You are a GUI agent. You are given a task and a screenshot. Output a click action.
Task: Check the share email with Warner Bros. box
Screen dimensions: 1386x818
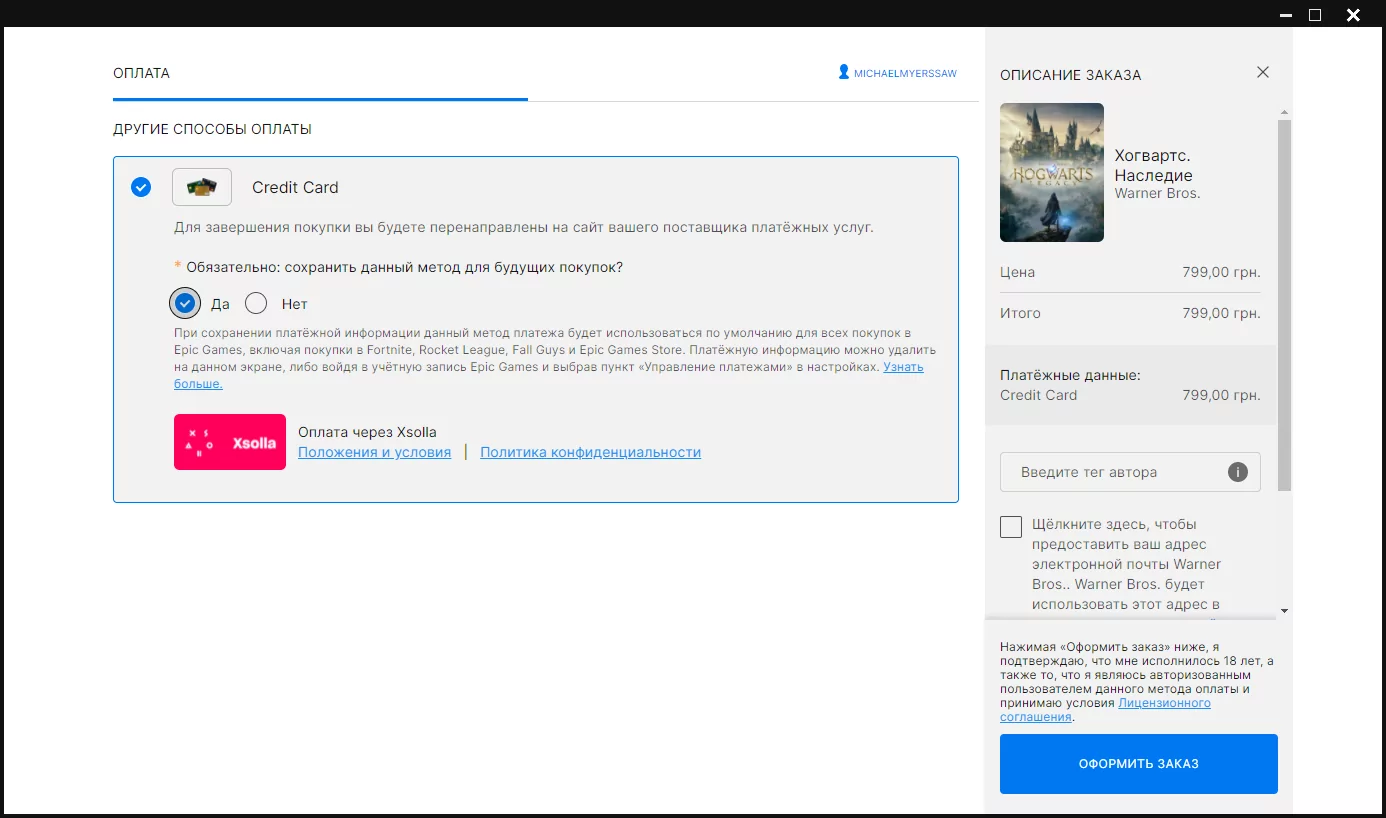pos(1011,526)
